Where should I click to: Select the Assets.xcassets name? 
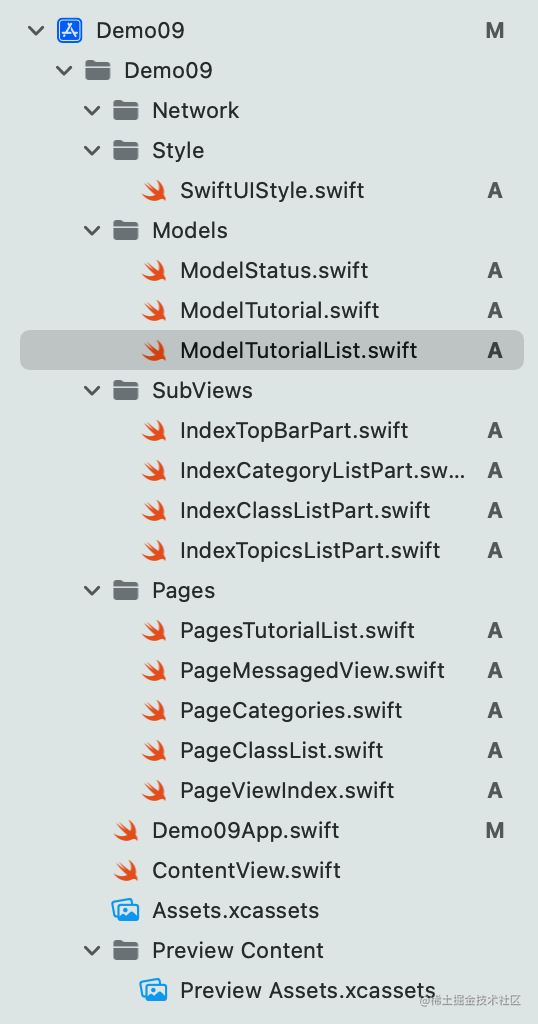pos(236,910)
